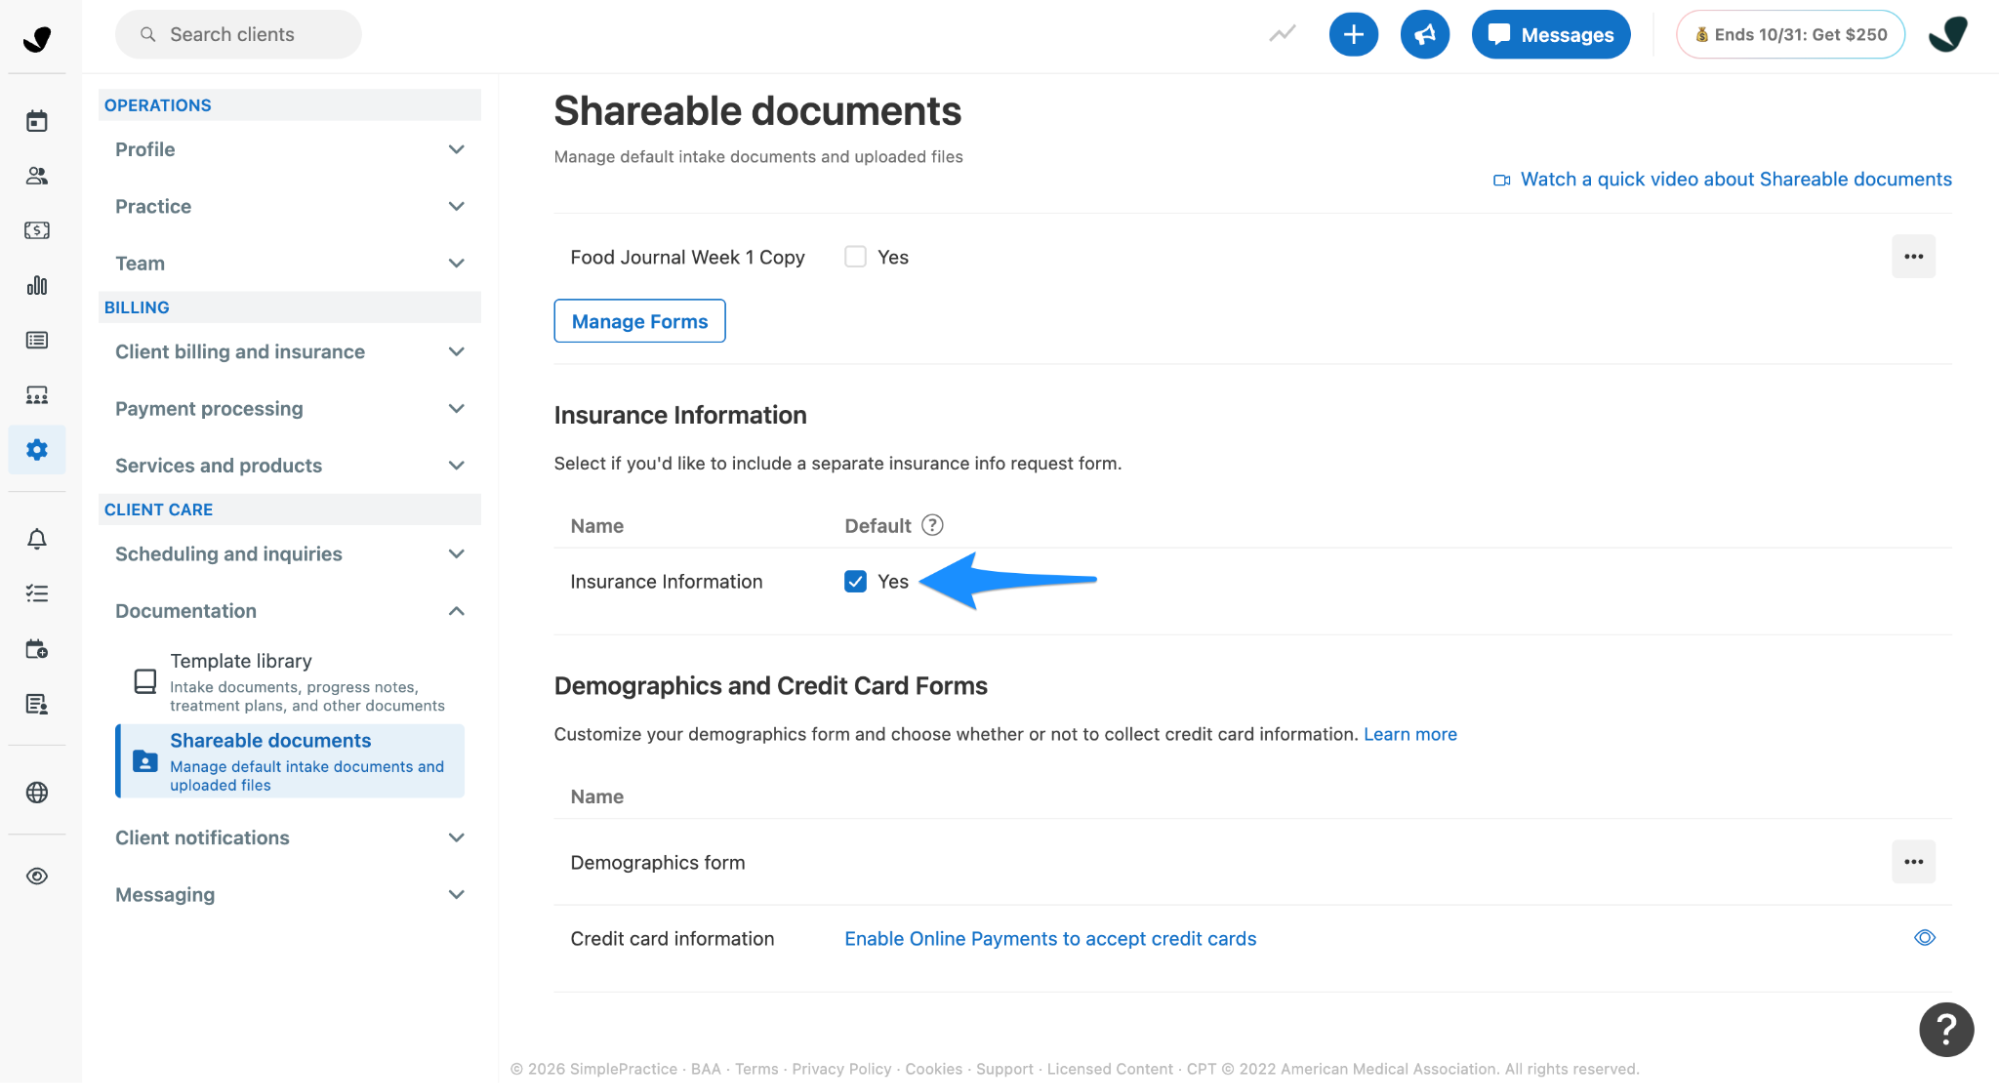1999x1084 pixels.
Task: Expand Scheduling and inquiries section
Action: [x=289, y=554]
